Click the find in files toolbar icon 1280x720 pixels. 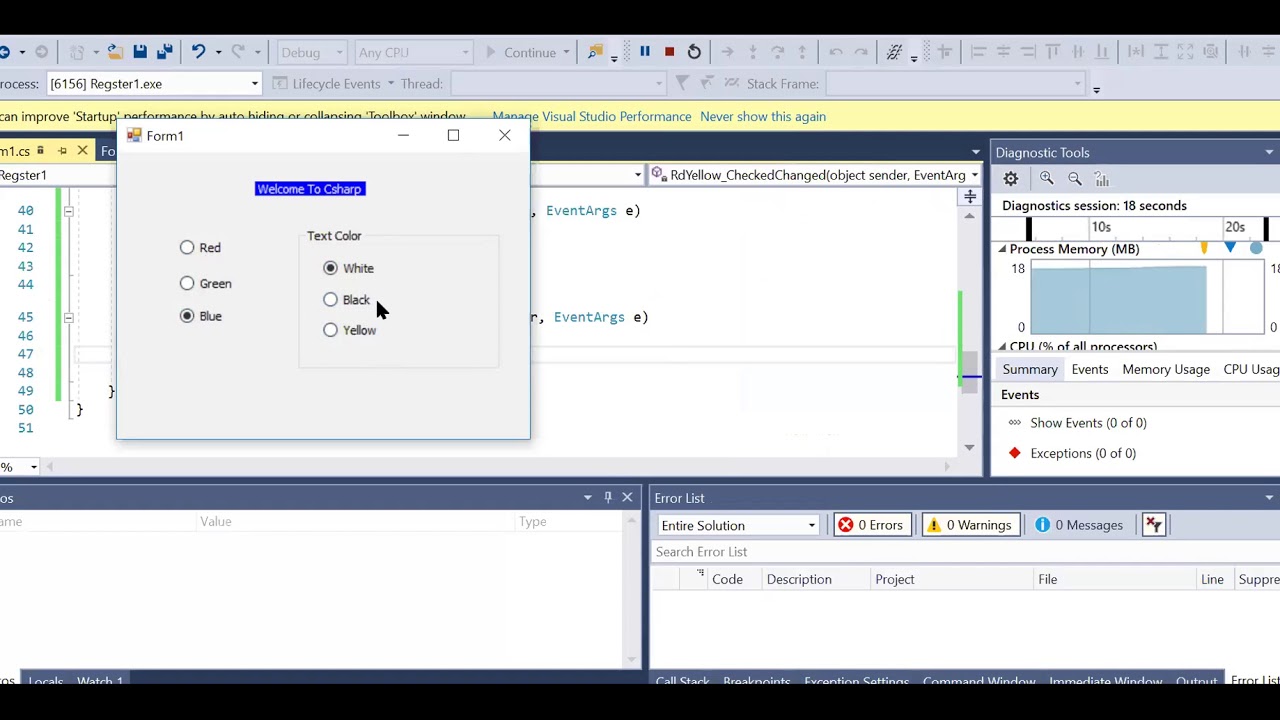coord(595,52)
